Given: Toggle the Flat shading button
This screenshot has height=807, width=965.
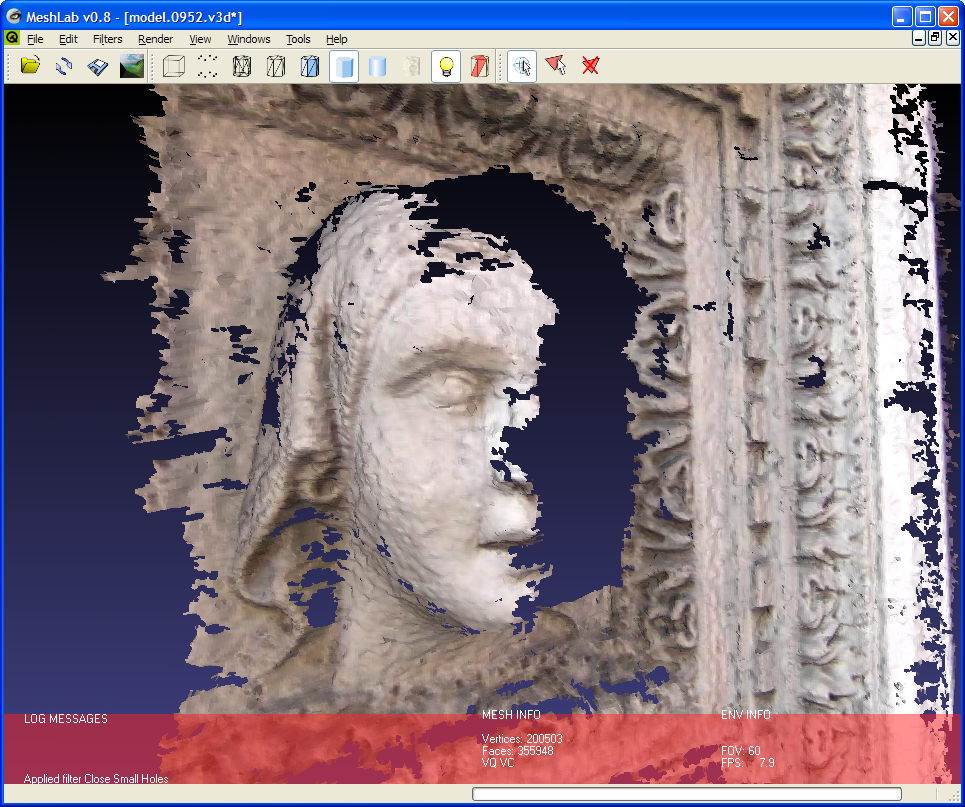Looking at the screenshot, I should pyautogui.click(x=344, y=67).
